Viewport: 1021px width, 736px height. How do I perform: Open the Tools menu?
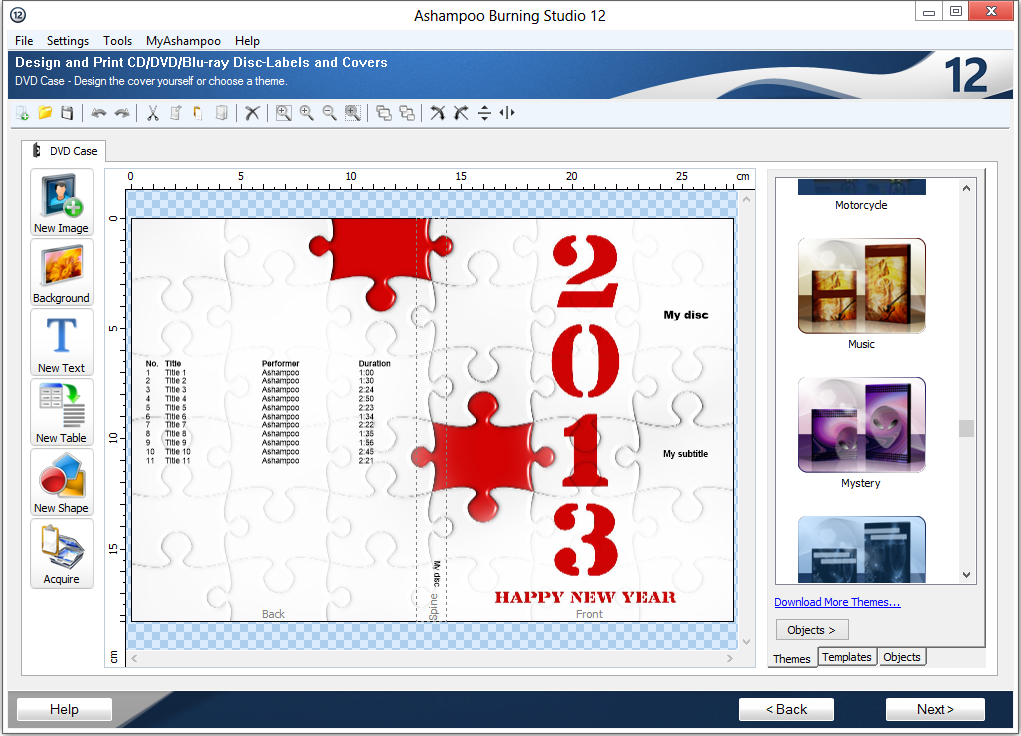[x=117, y=40]
